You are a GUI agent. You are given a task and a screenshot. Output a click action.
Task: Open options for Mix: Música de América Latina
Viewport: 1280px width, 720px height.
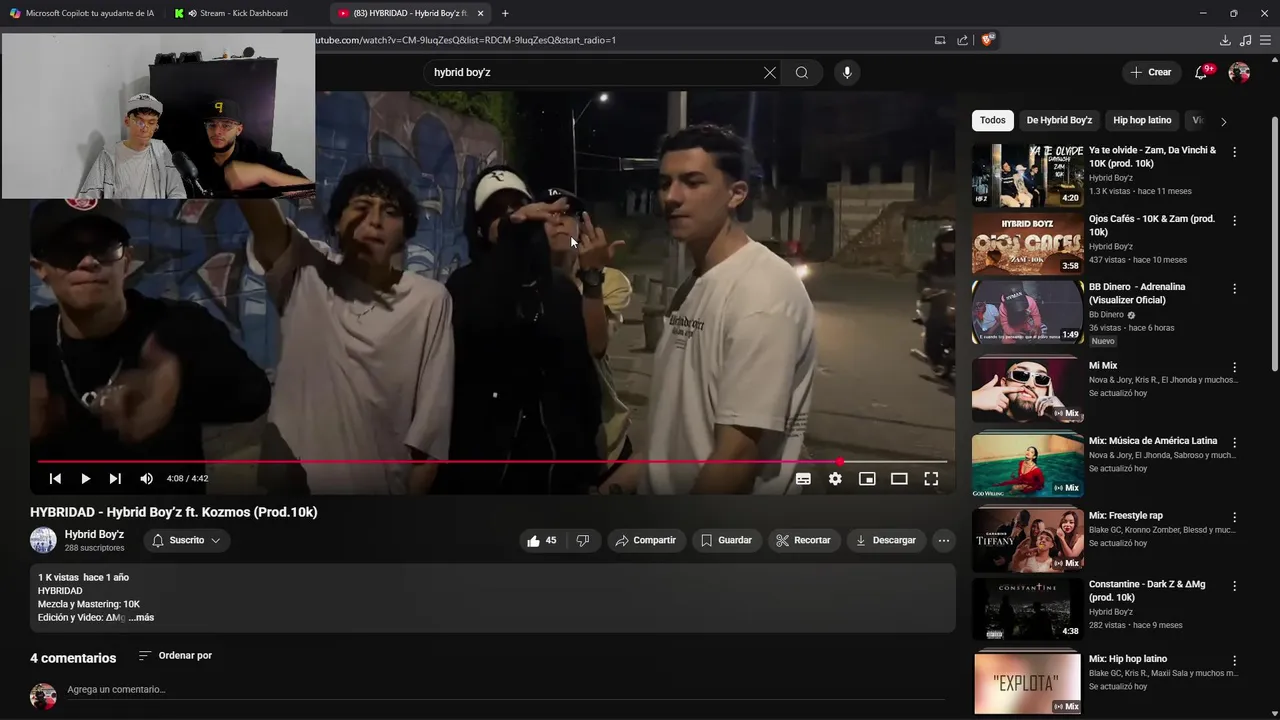(x=1234, y=442)
